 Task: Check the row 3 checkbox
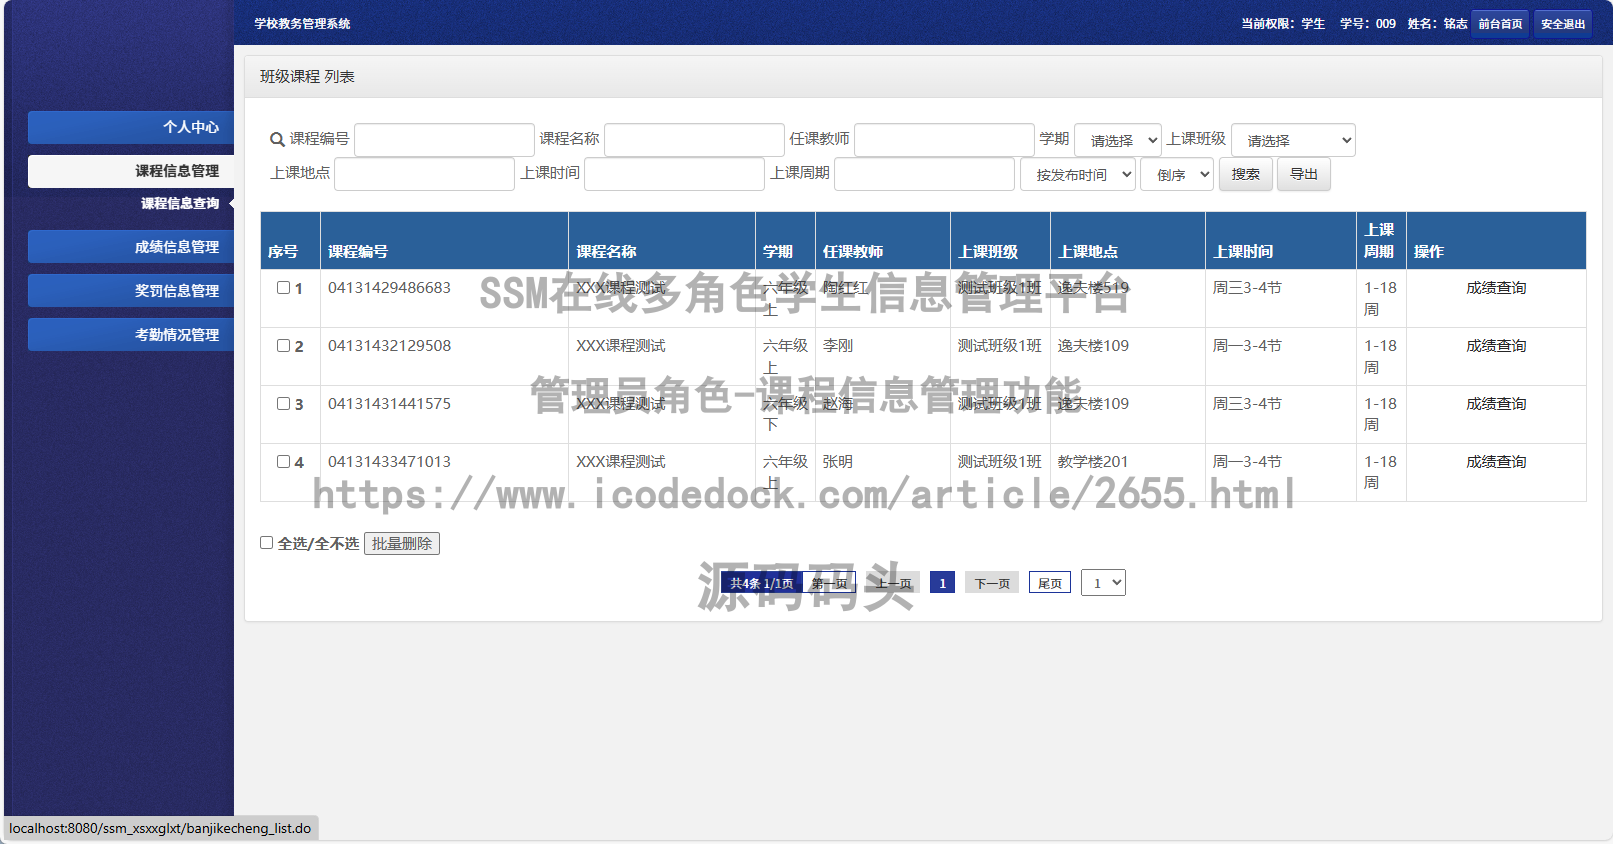pyautogui.click(x=283, y=404)
